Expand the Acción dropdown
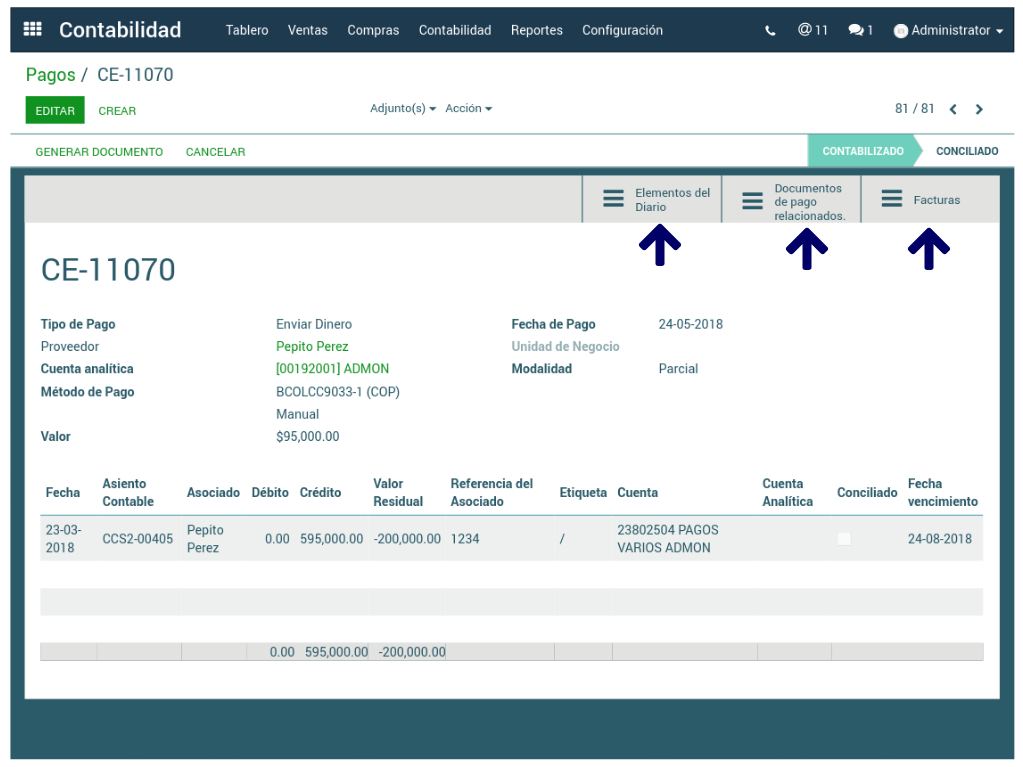The height and width of the screenshot is (767, 1023). tap(468, 108)
